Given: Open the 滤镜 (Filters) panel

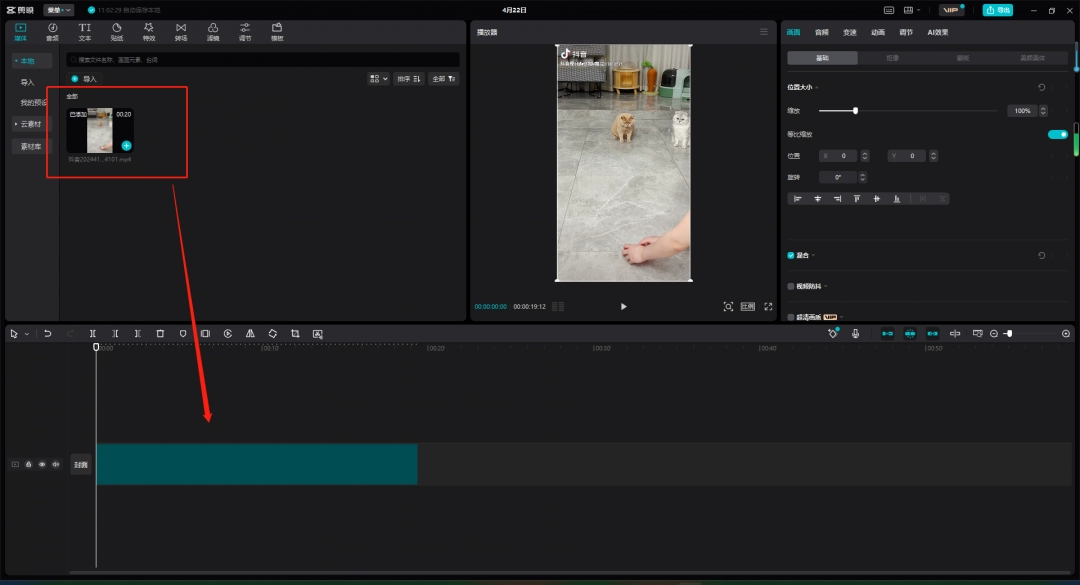Looking at the screenshot, I should point(213,32).
